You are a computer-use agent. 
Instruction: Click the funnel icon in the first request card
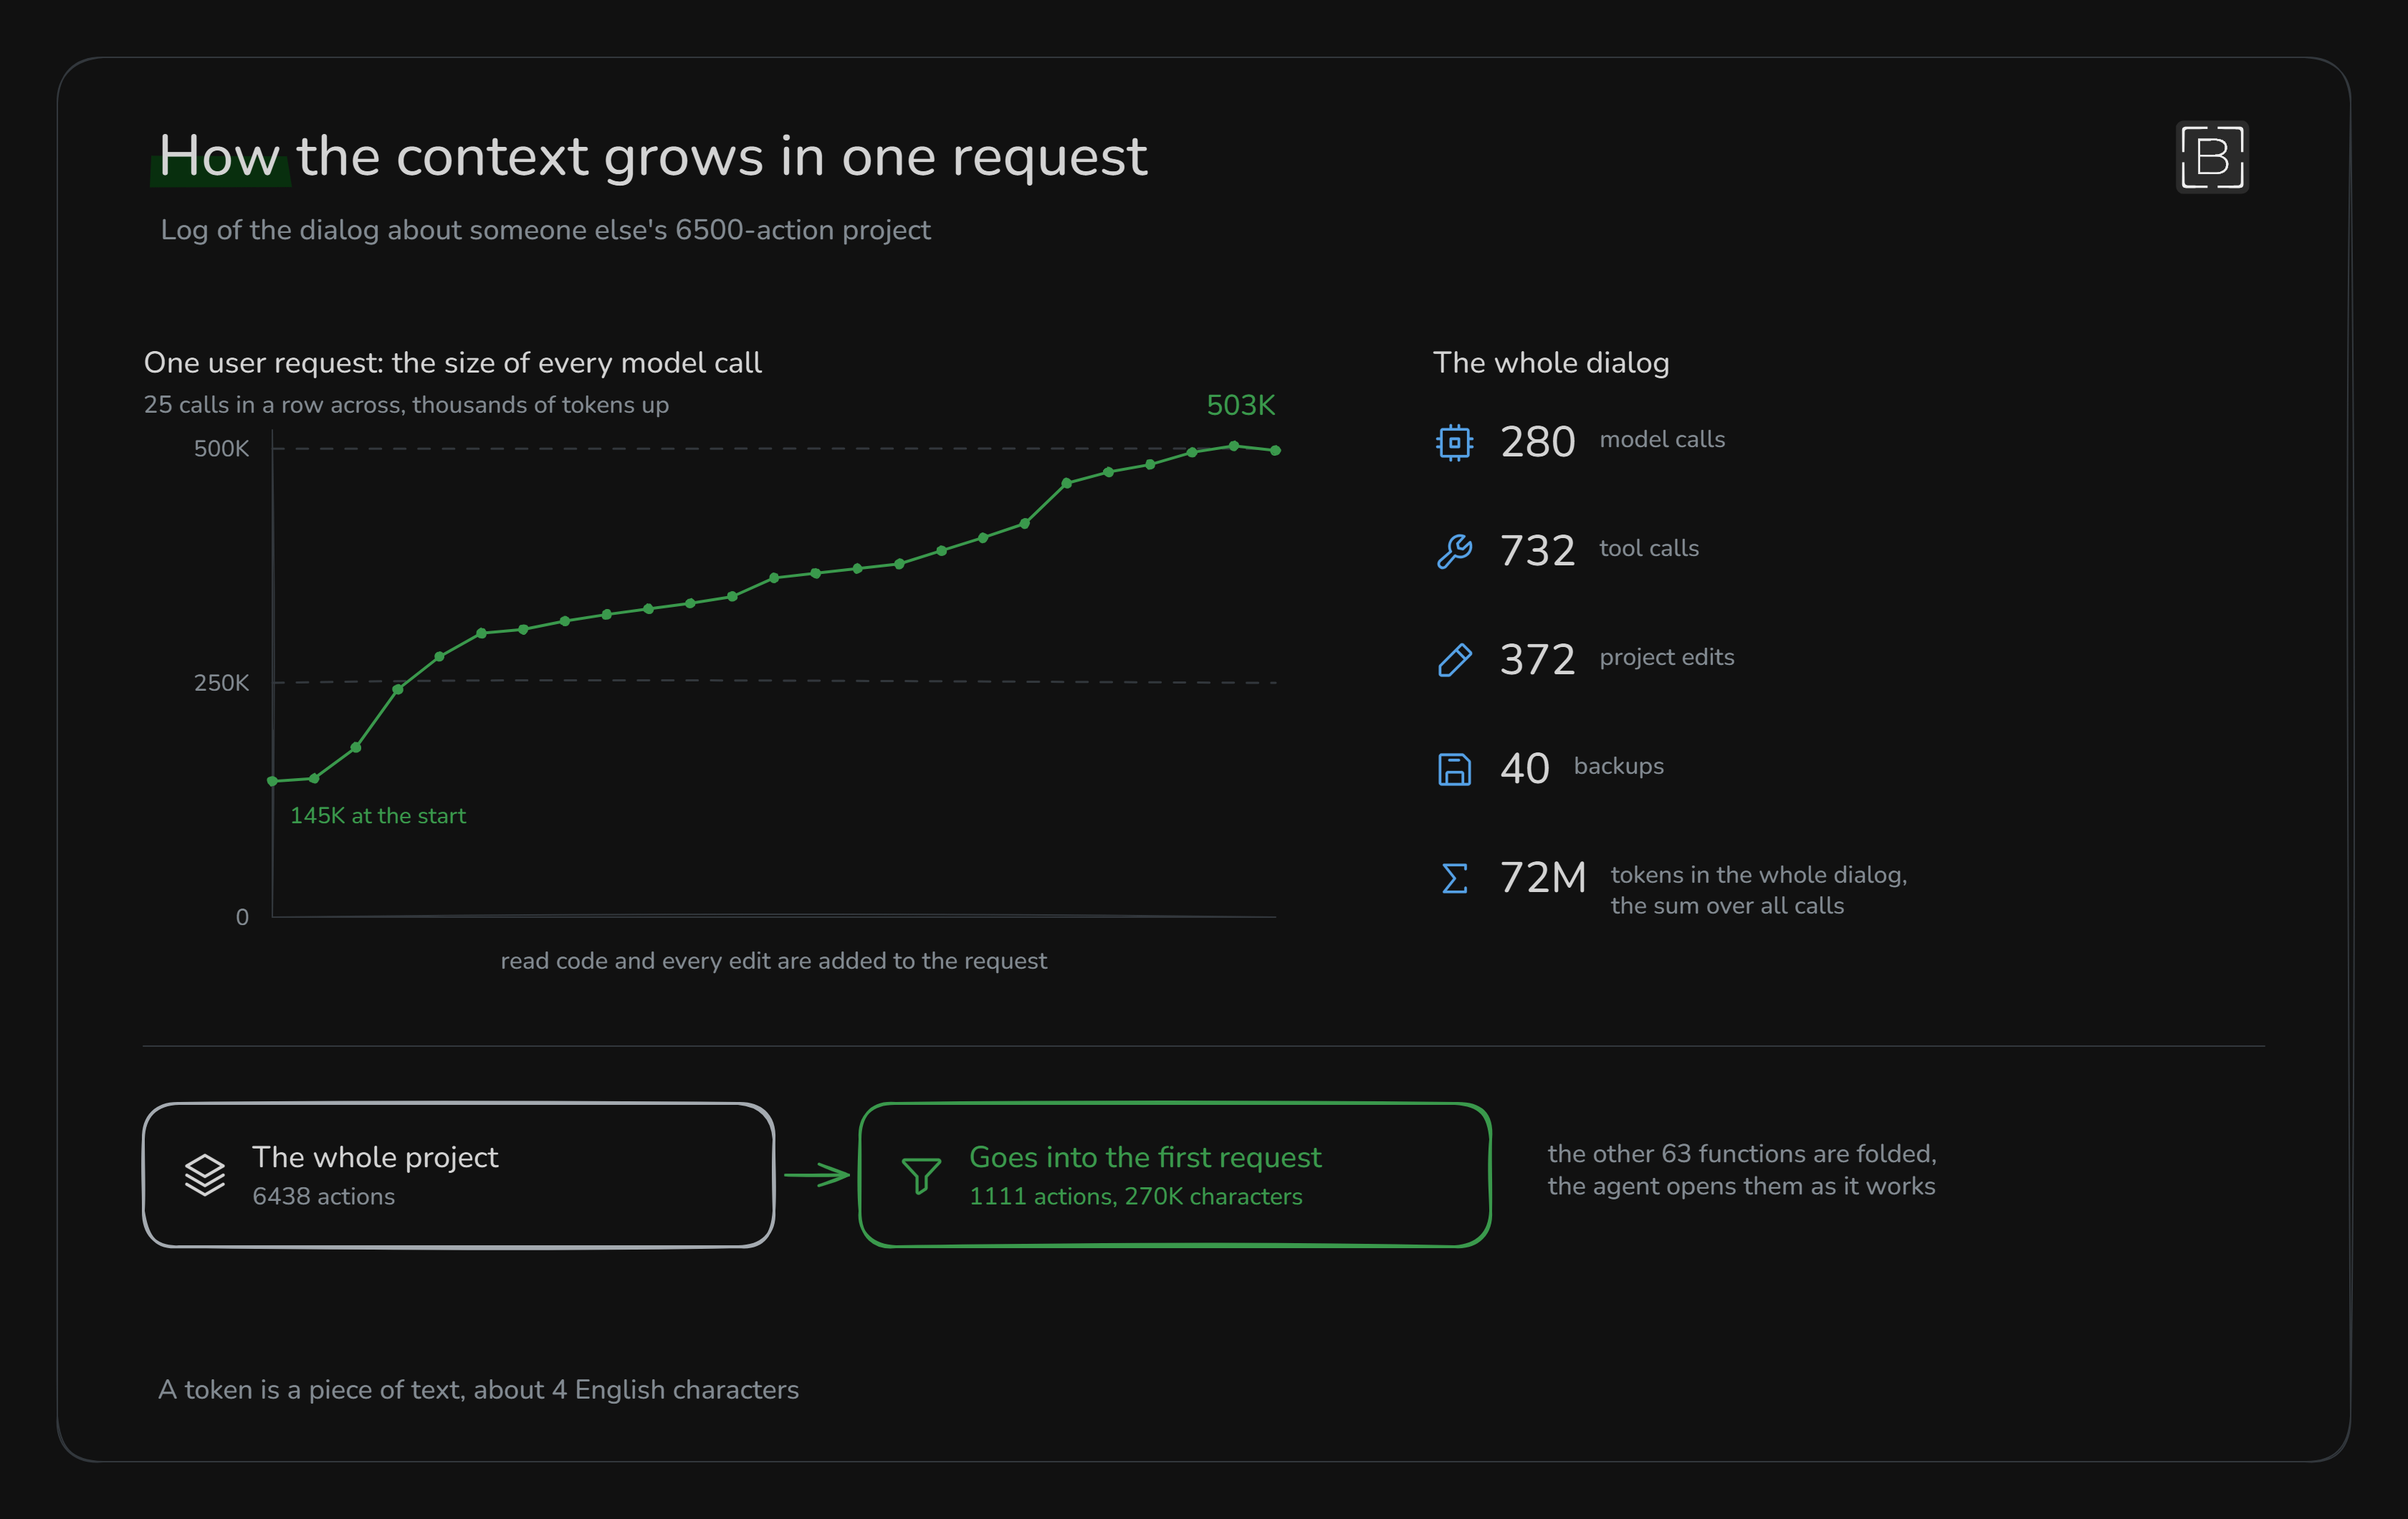coord(921,1175)
